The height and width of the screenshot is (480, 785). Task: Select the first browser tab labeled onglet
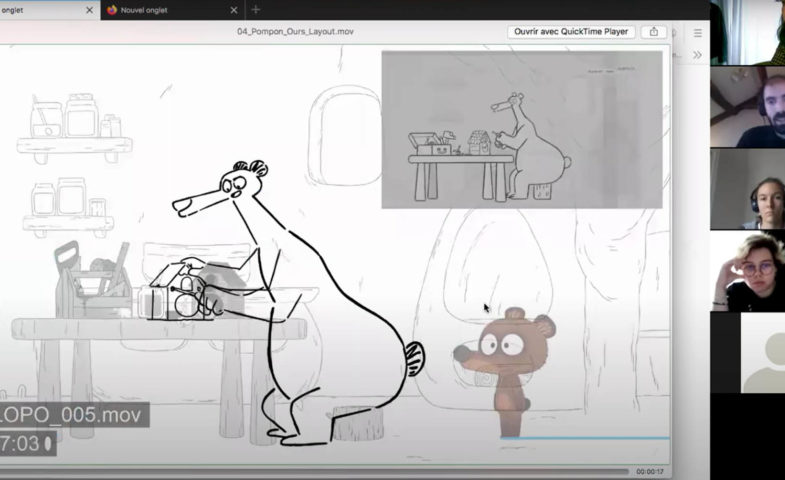[x=48, y=10]
